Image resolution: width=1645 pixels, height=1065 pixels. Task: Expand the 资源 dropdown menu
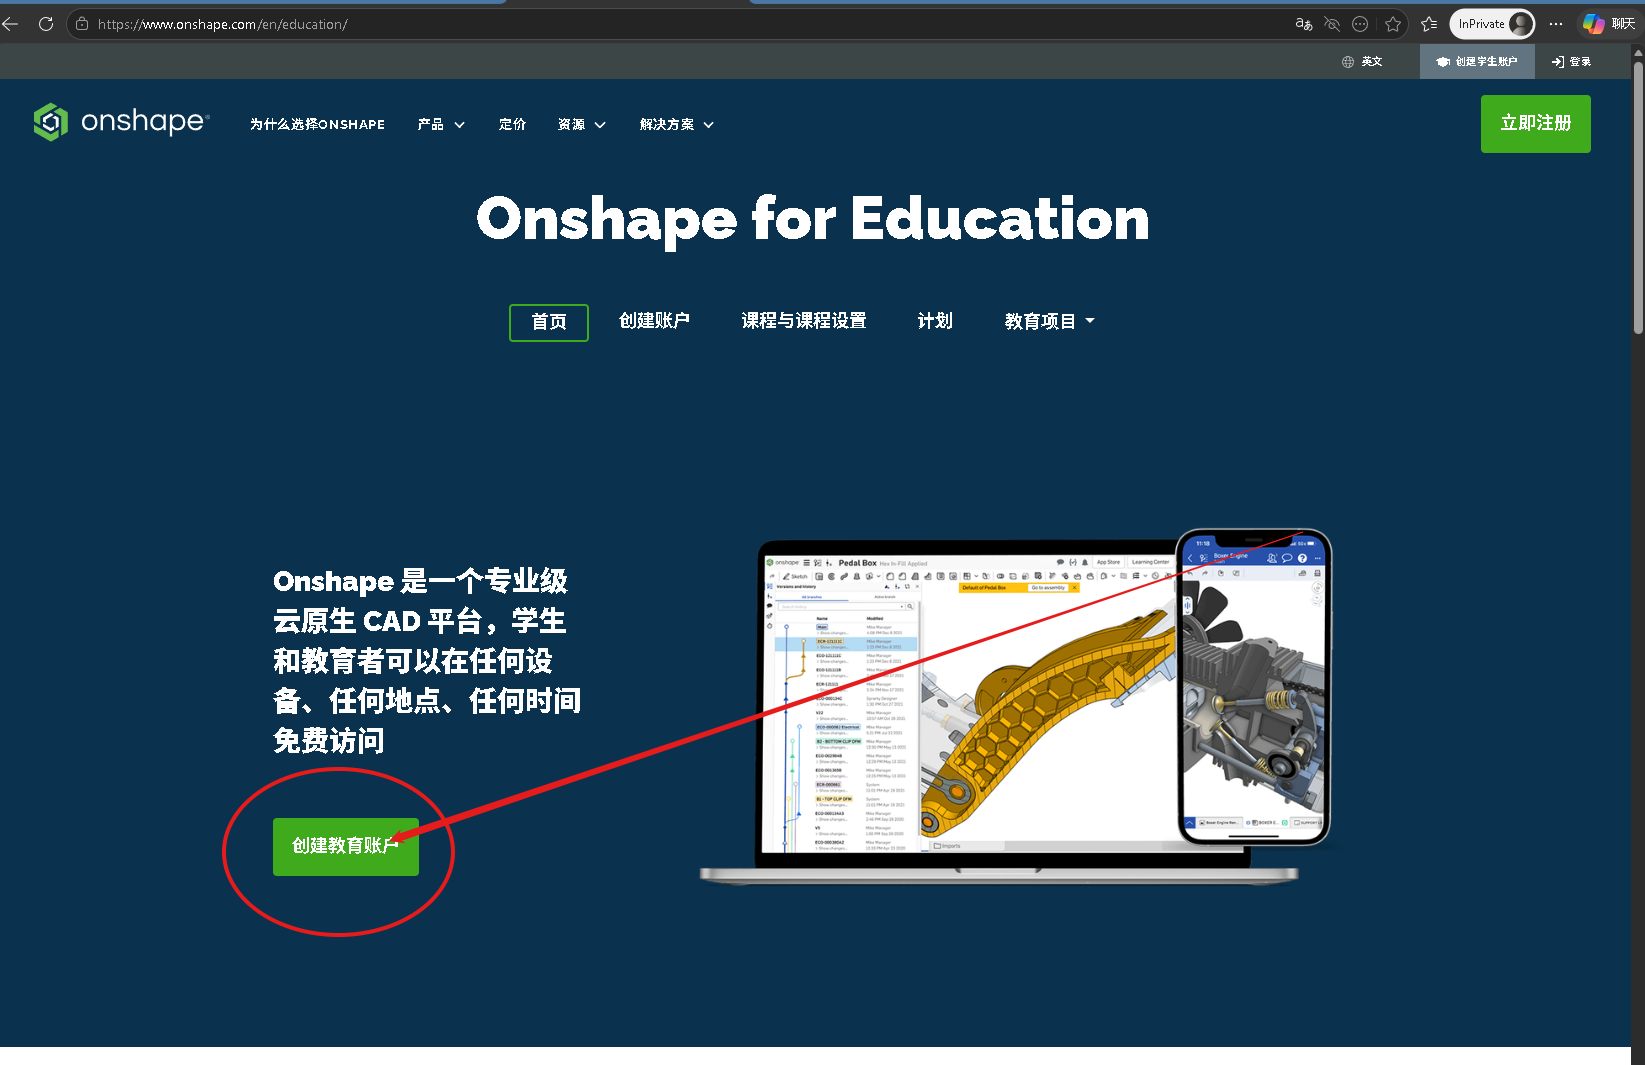[582, 125]
